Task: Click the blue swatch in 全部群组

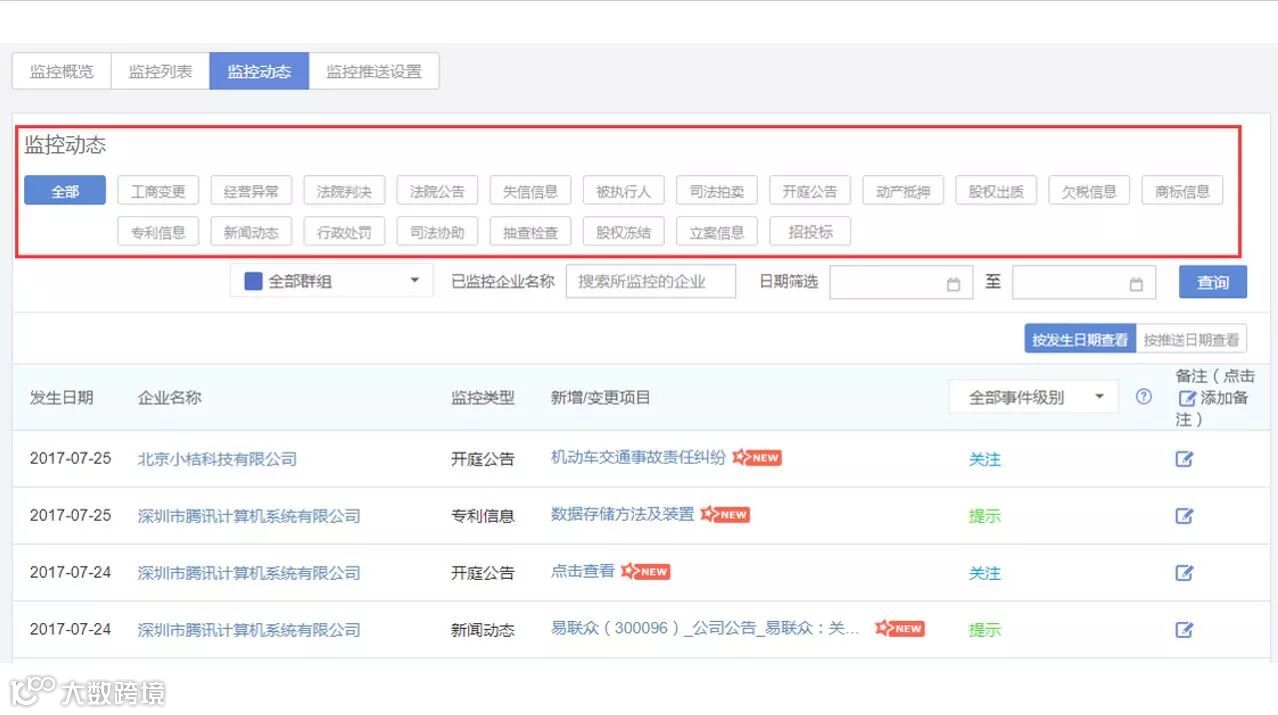Action: pyautogui.click(x=254, y=281)
